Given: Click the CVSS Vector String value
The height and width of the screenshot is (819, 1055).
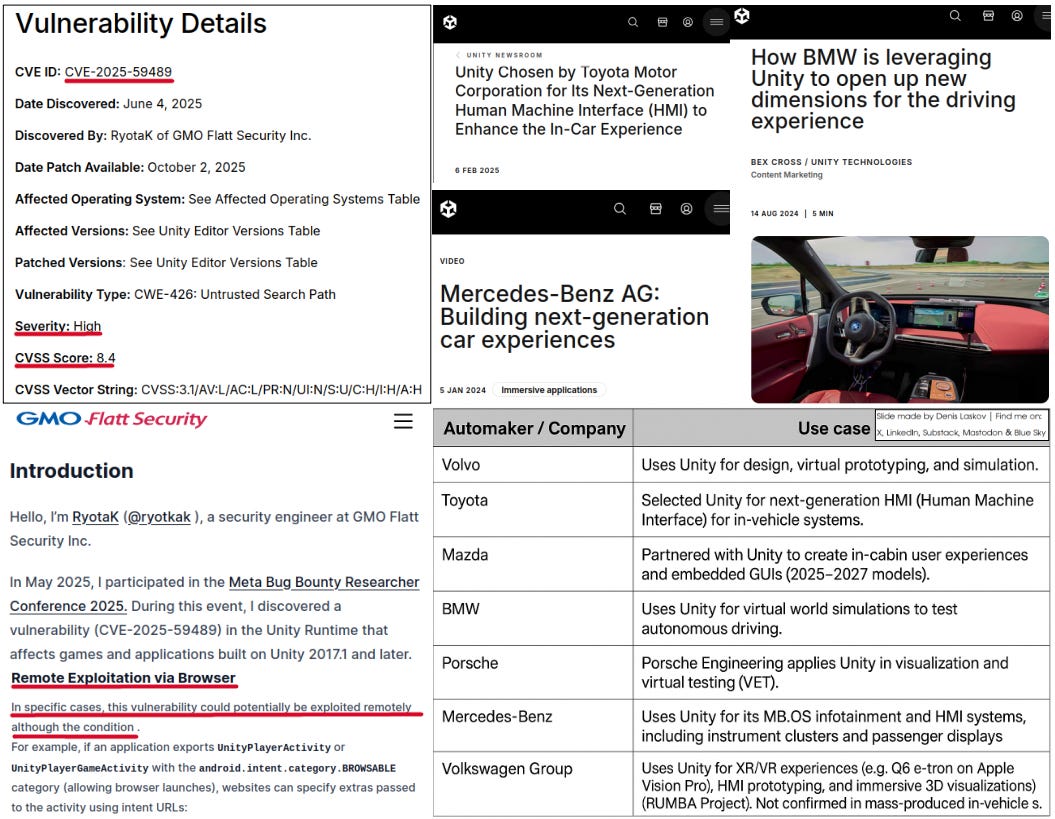Looking at the screenshot, I should pyautogui.click(x=281, y=390).
